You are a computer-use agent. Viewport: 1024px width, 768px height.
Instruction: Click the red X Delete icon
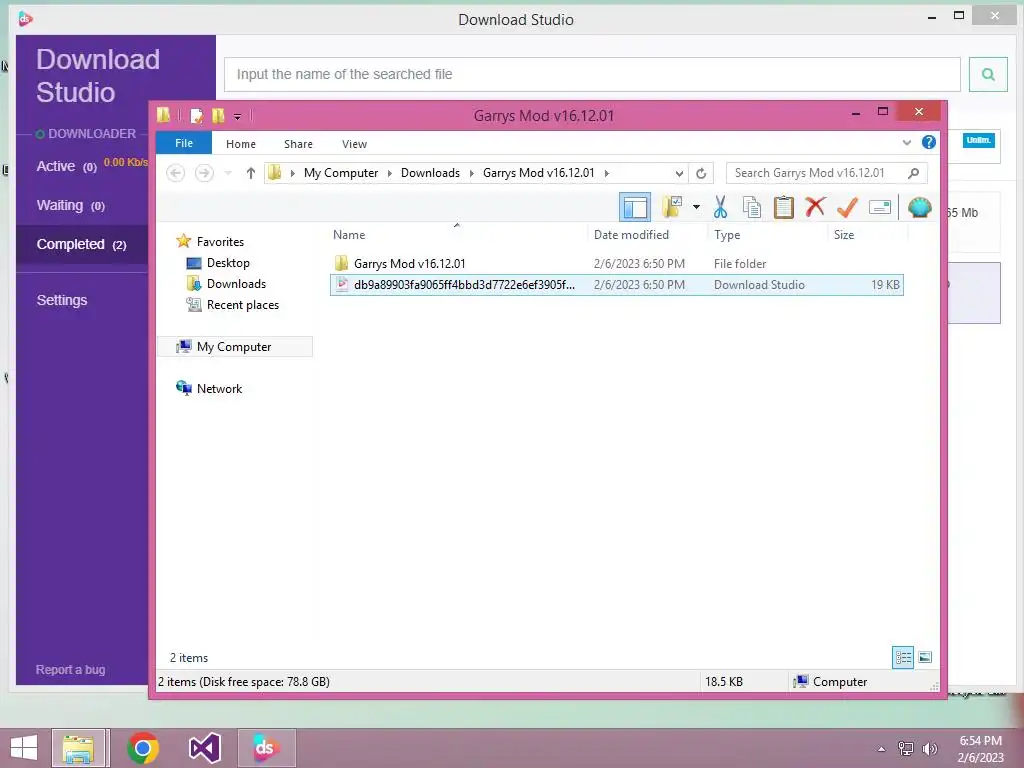(x=815, y=207)
